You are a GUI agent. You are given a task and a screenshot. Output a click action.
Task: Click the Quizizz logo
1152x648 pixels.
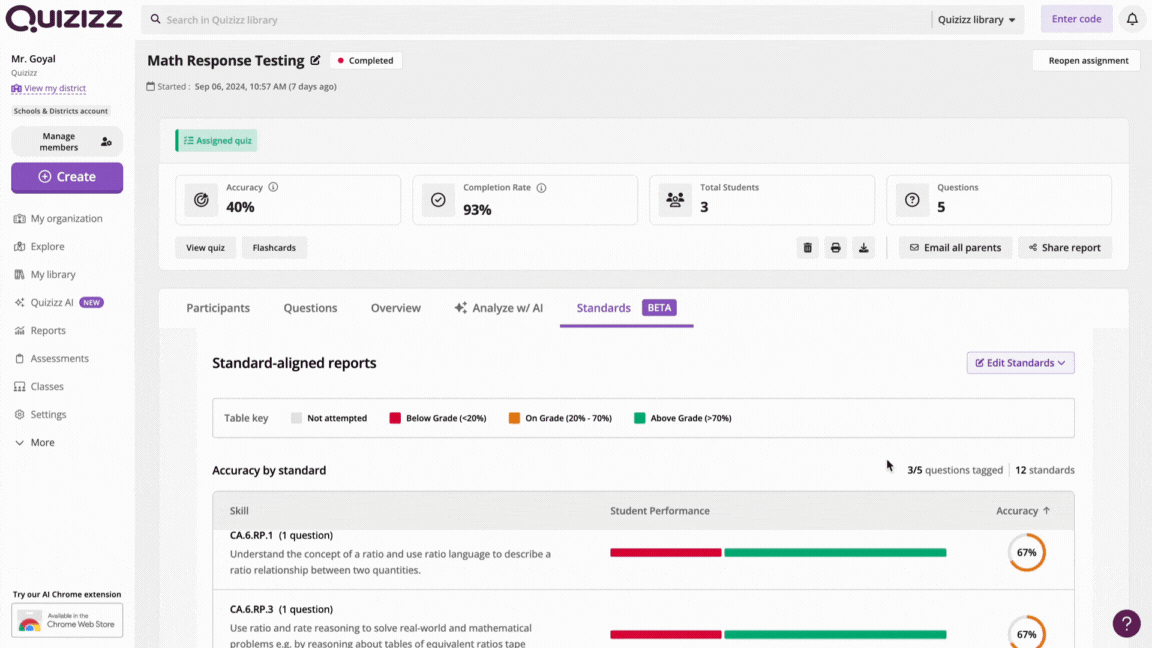pyautogui.click(x=64, y=19)
